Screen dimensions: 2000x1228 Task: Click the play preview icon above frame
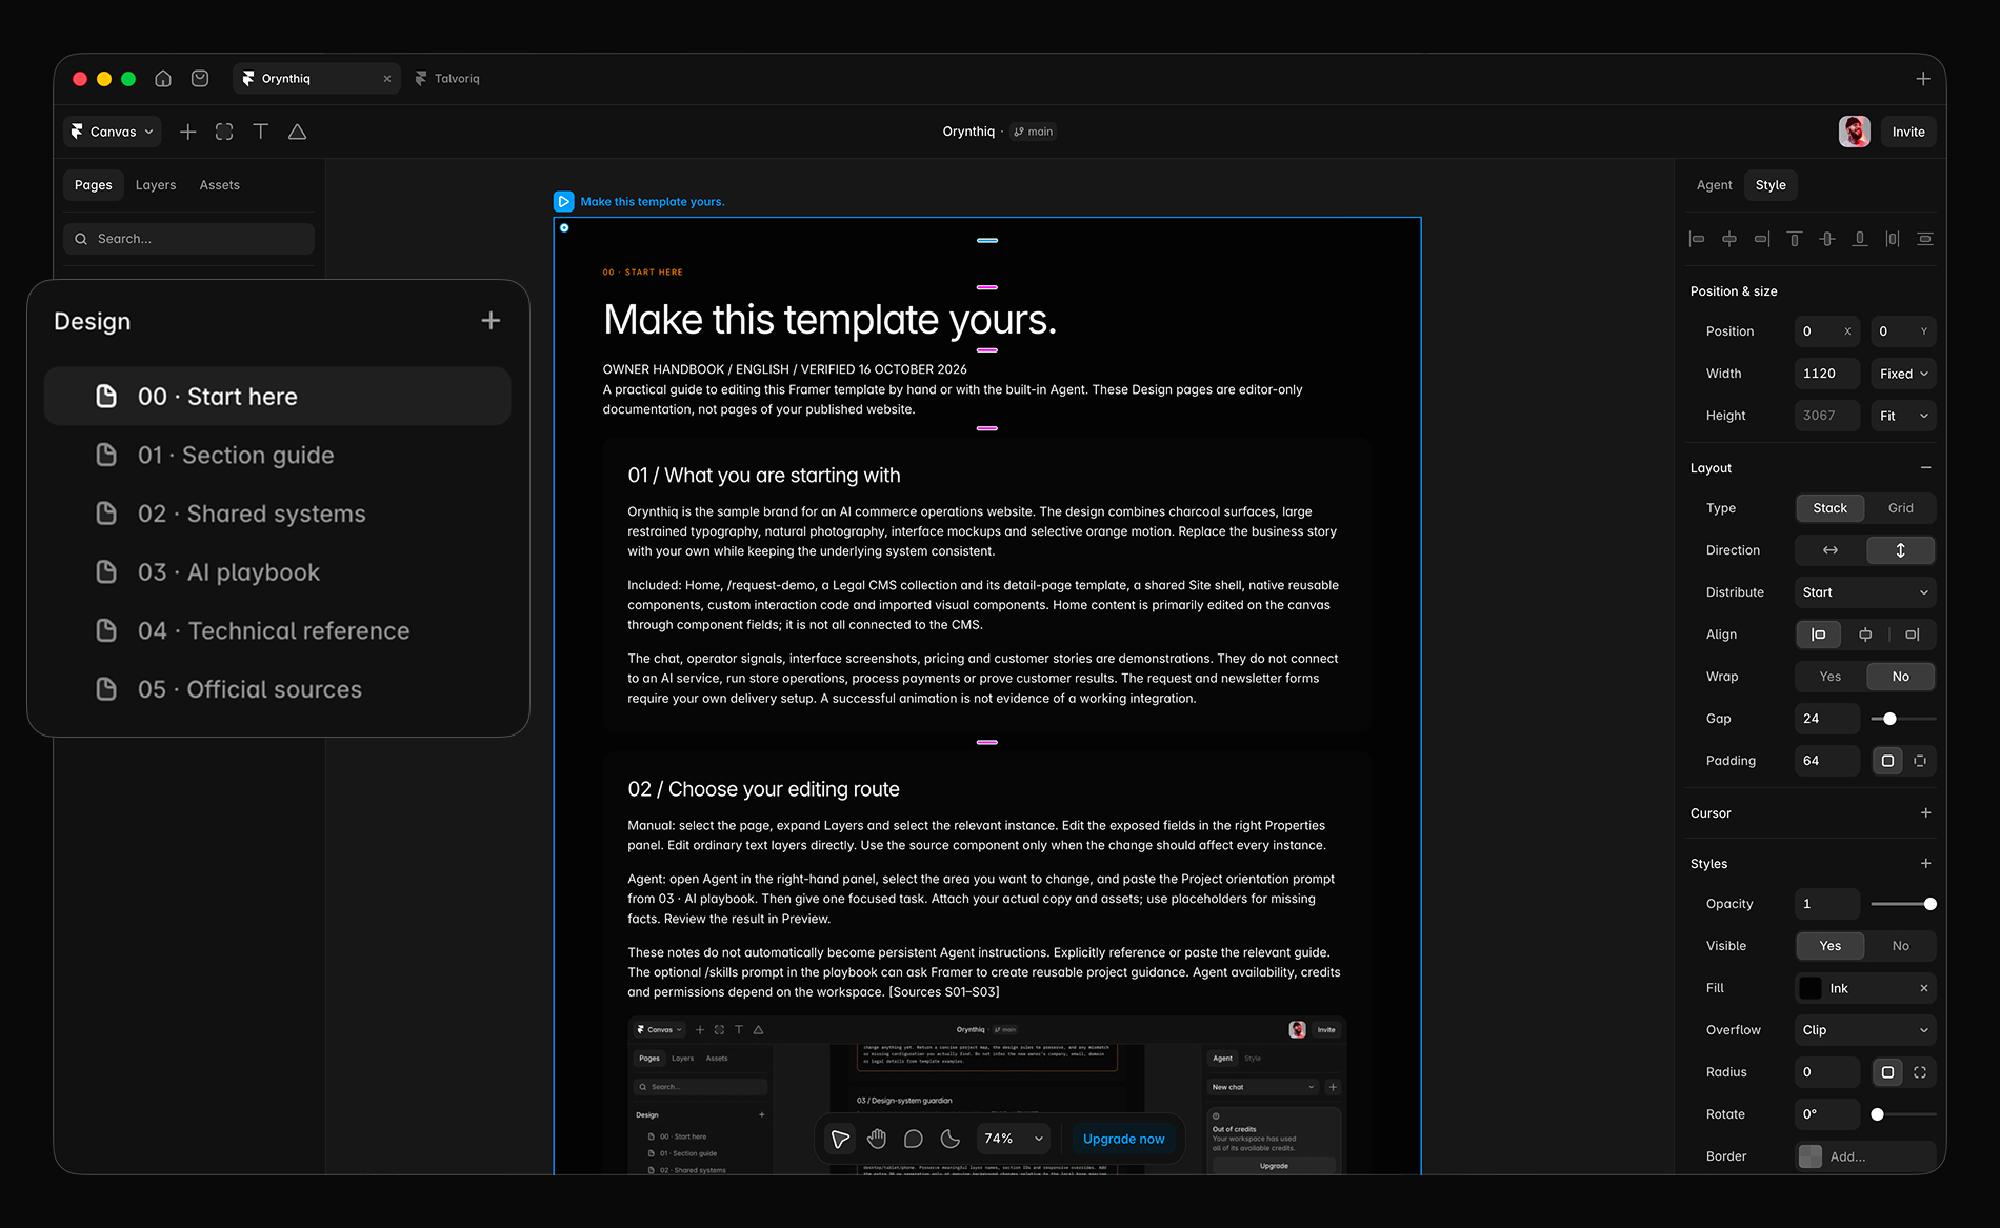click(x=564, y=201)
